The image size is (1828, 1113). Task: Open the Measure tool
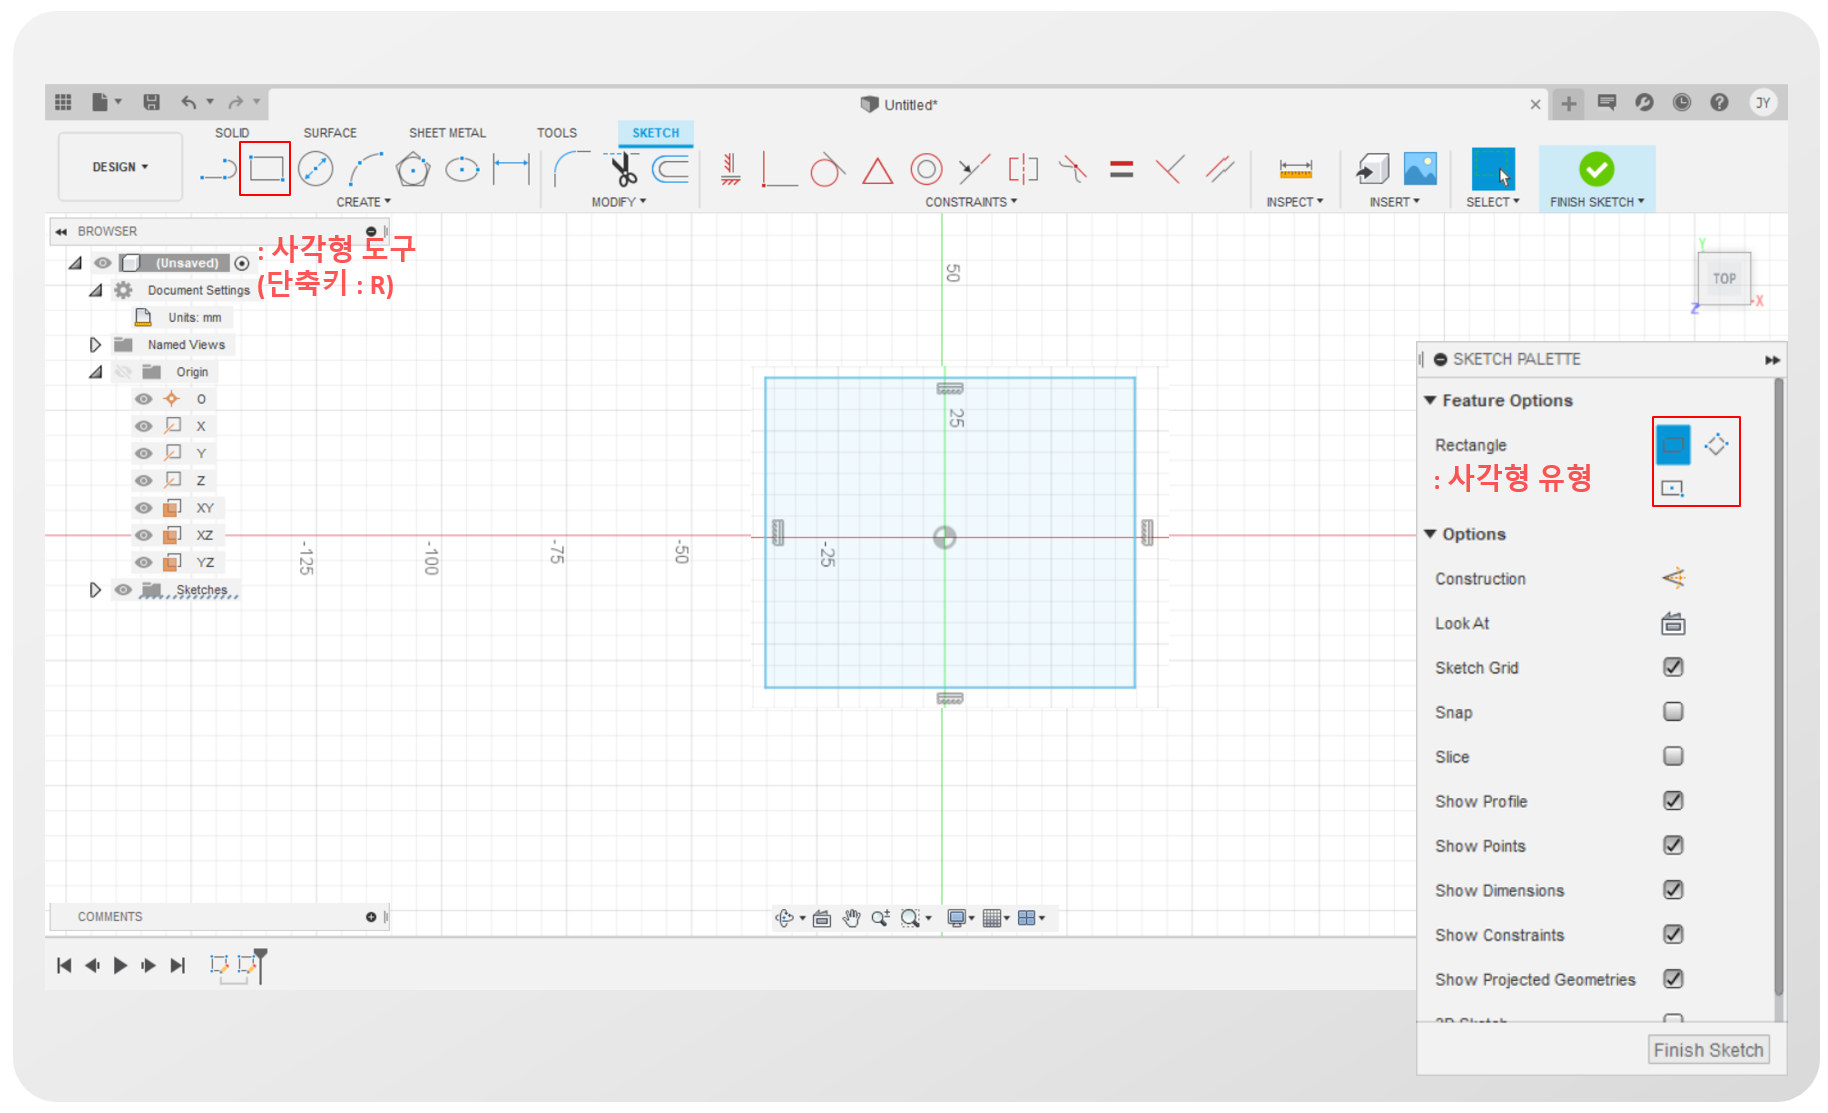click(x=1295, y=169)
